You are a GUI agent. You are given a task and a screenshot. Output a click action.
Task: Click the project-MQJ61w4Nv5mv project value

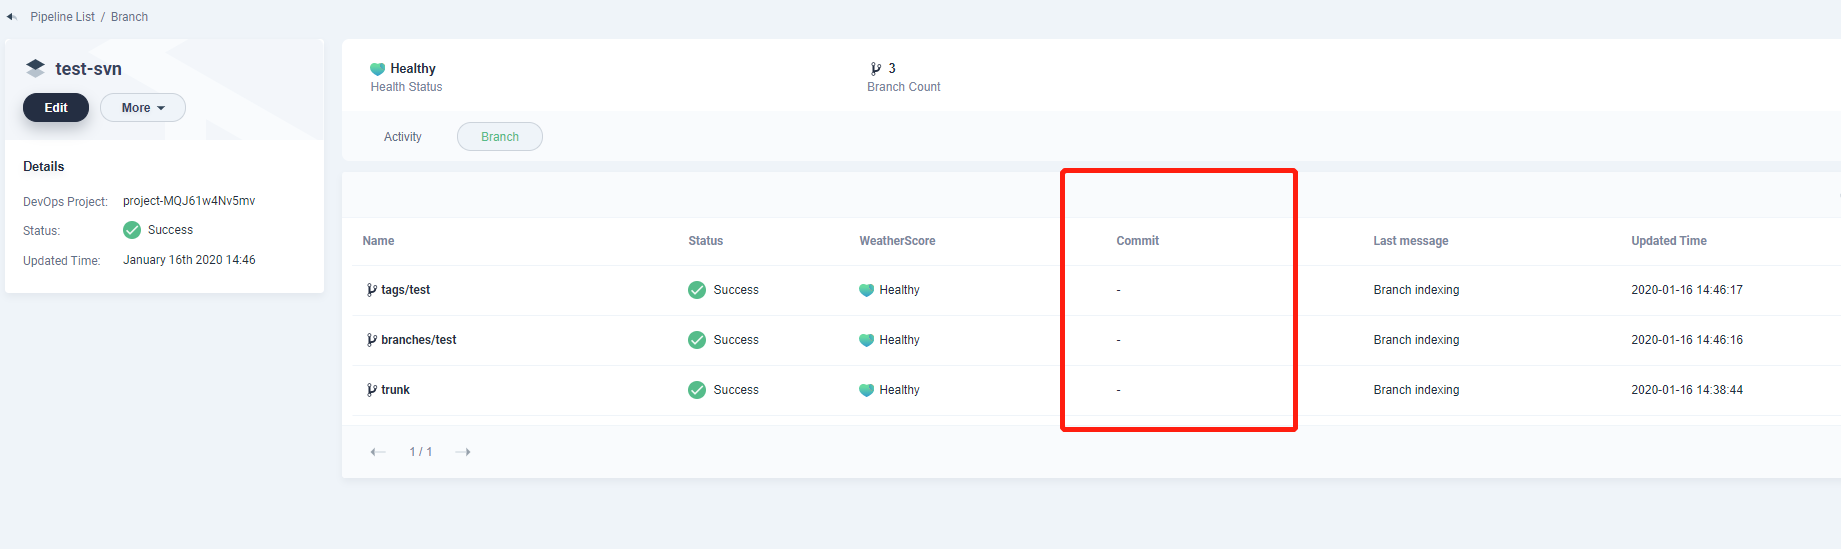pos(189,201)
